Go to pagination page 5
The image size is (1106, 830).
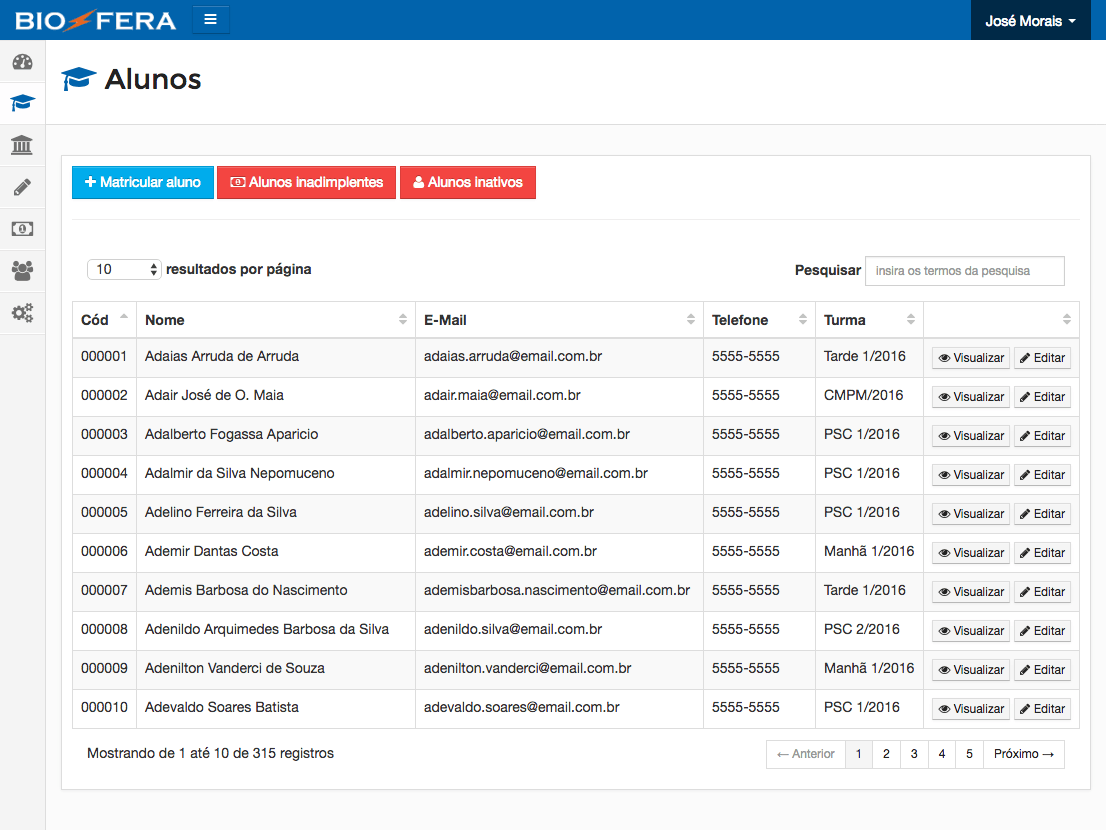[969, 754]
